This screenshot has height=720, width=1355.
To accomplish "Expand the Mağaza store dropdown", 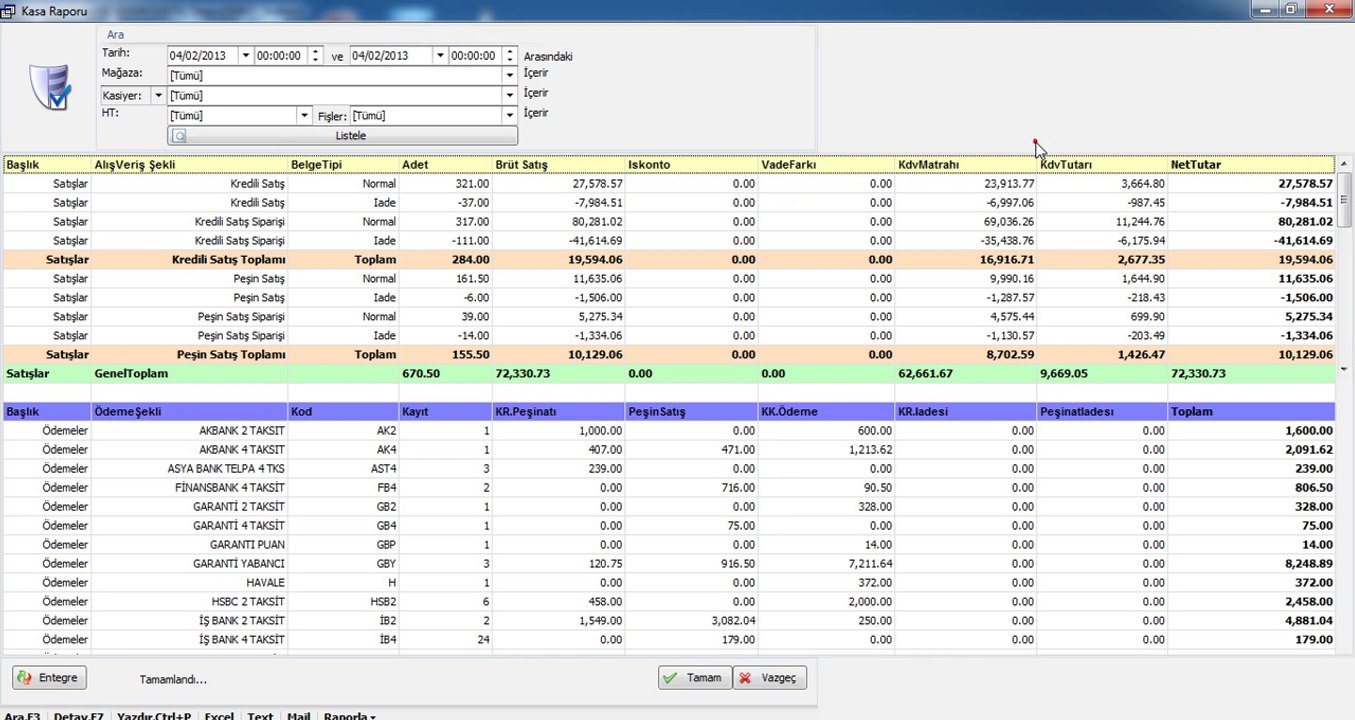I will [510, 75].
